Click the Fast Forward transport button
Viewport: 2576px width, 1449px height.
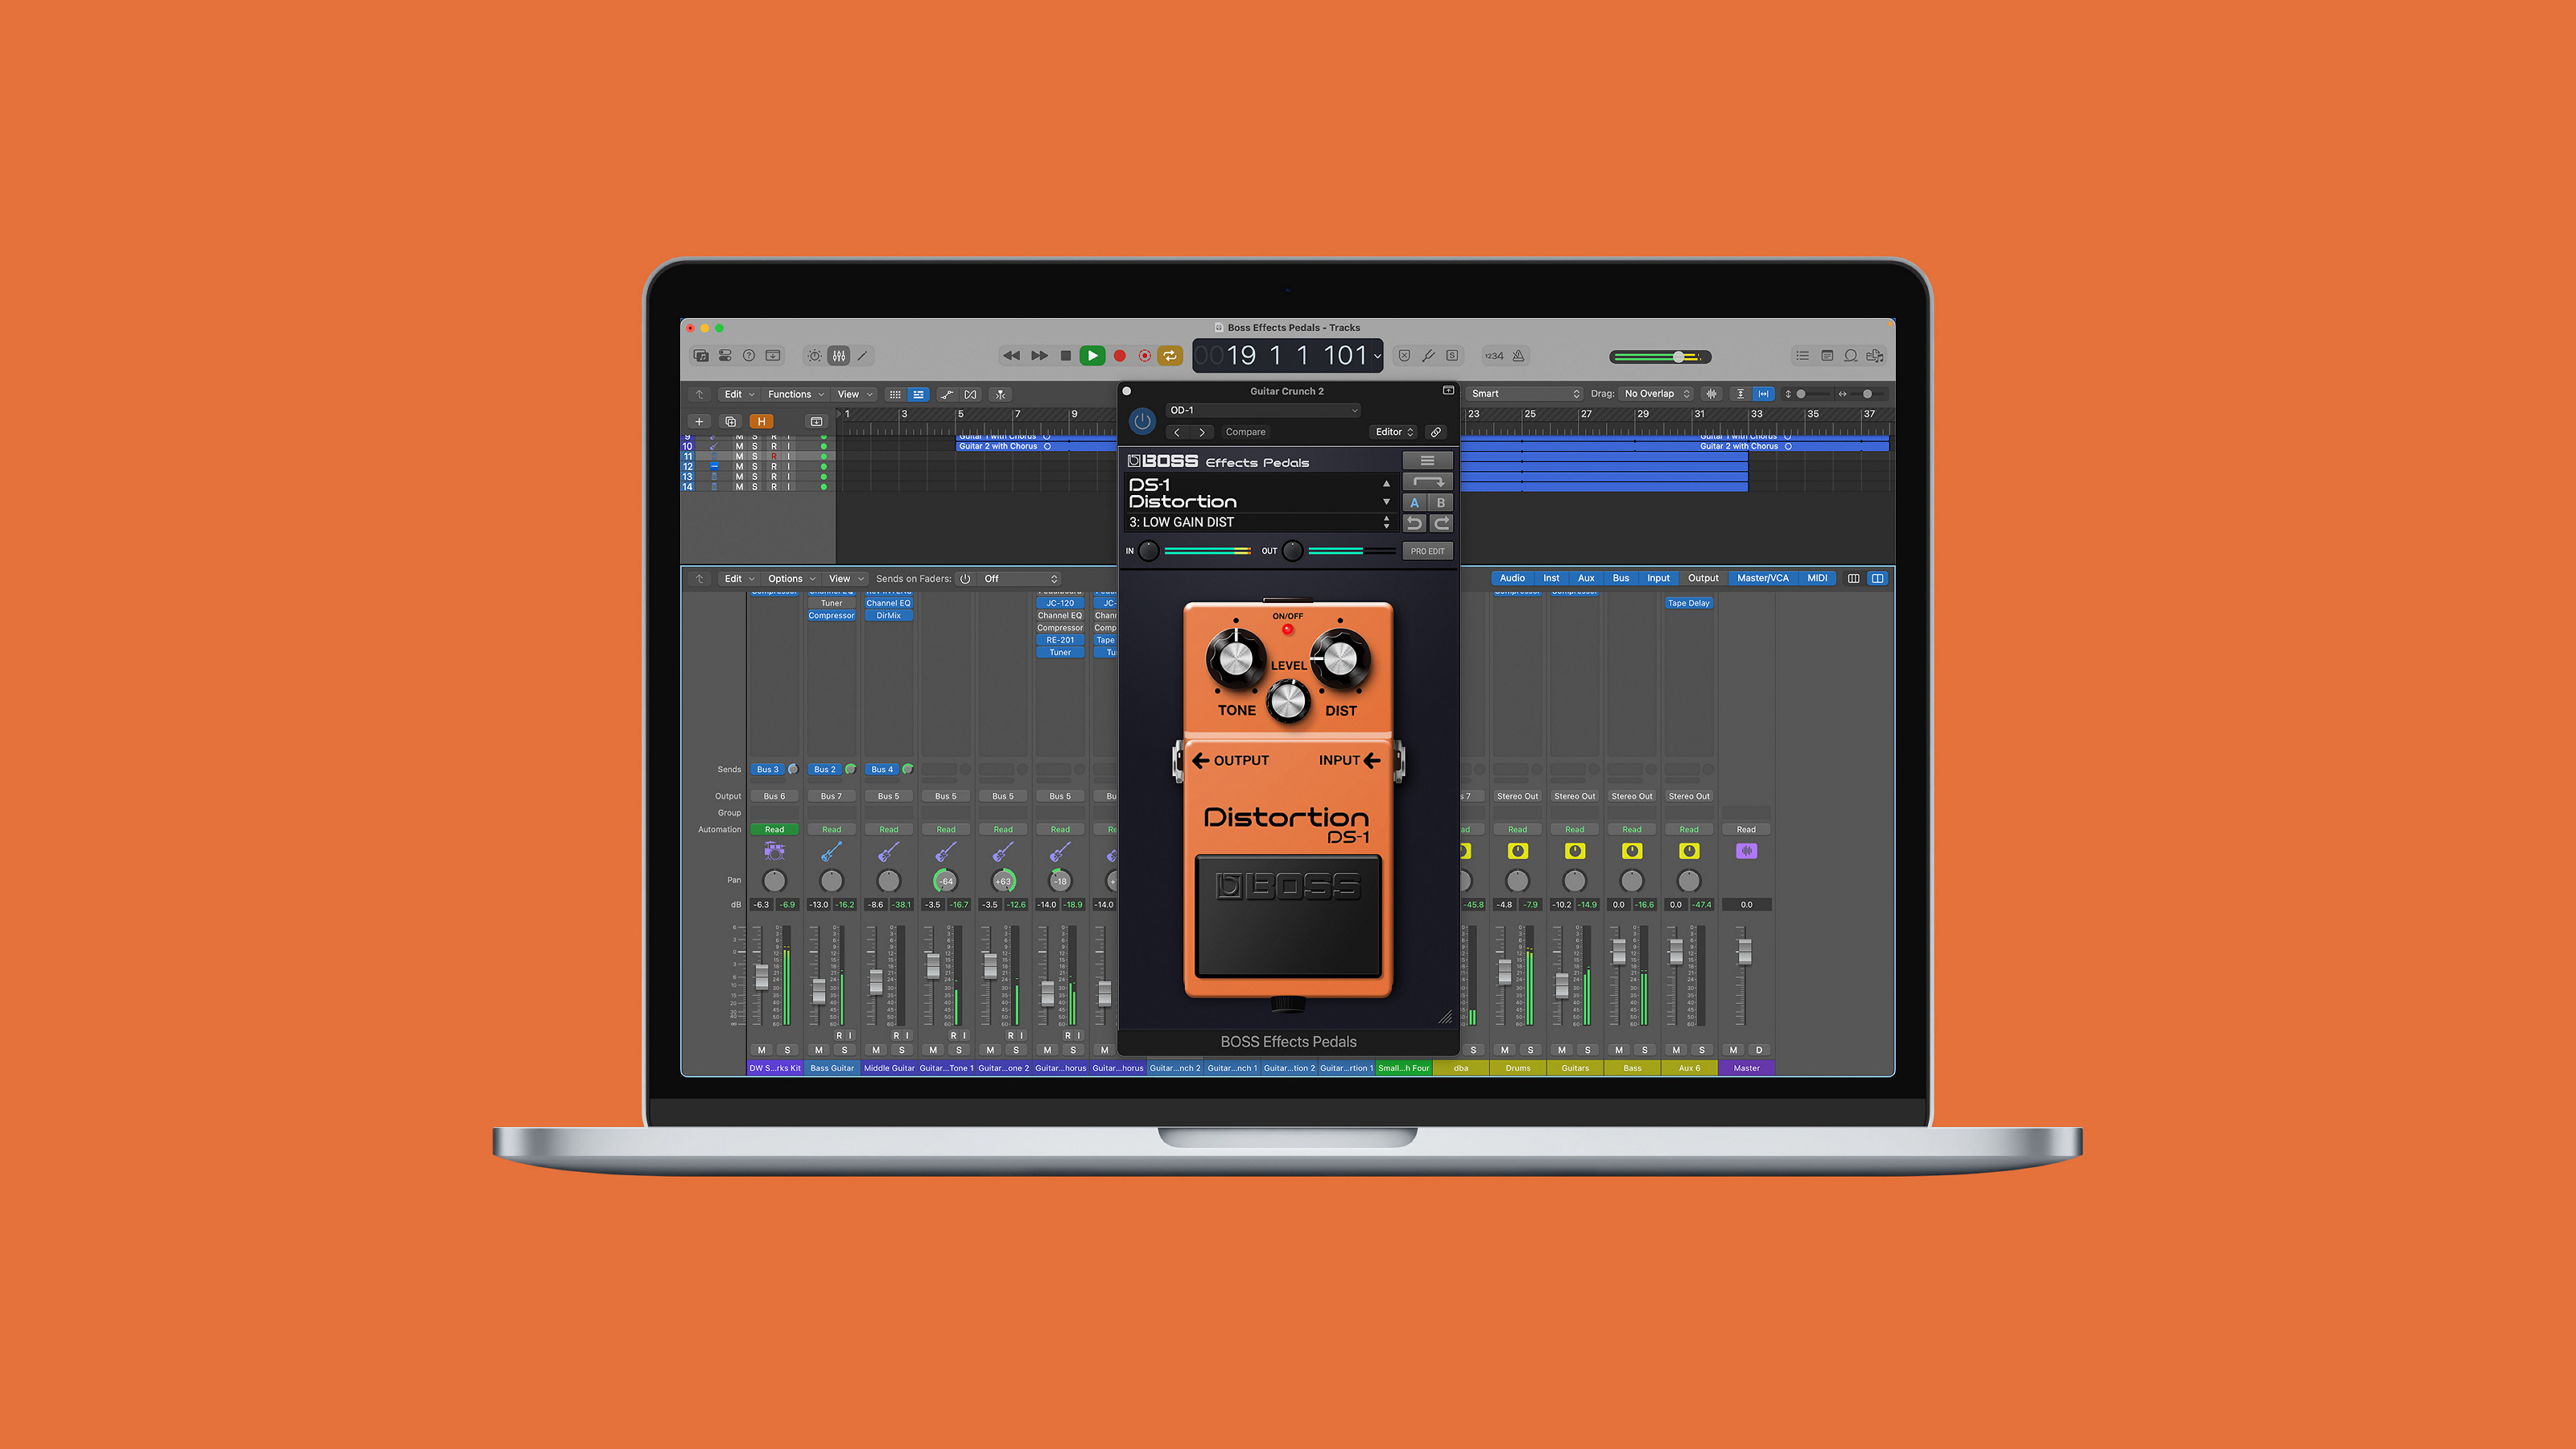(1040, 355)
